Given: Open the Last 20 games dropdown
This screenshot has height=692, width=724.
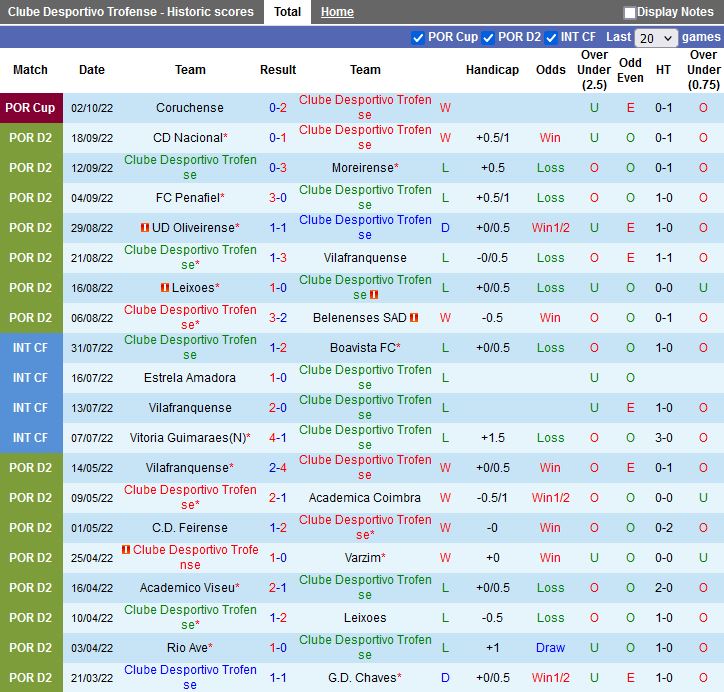Looking at the screenshot, I should click(656, 38).
